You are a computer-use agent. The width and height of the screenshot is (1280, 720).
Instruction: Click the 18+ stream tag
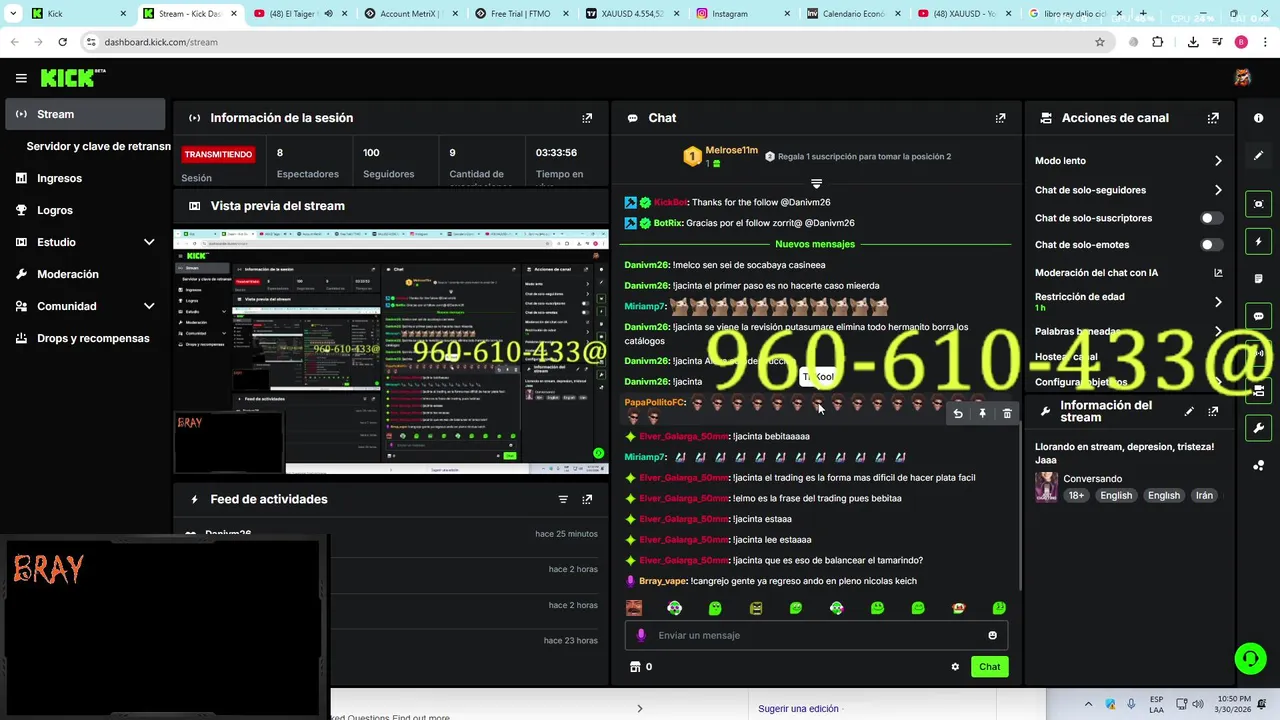pyautogui.click(x=1076, y=496)
